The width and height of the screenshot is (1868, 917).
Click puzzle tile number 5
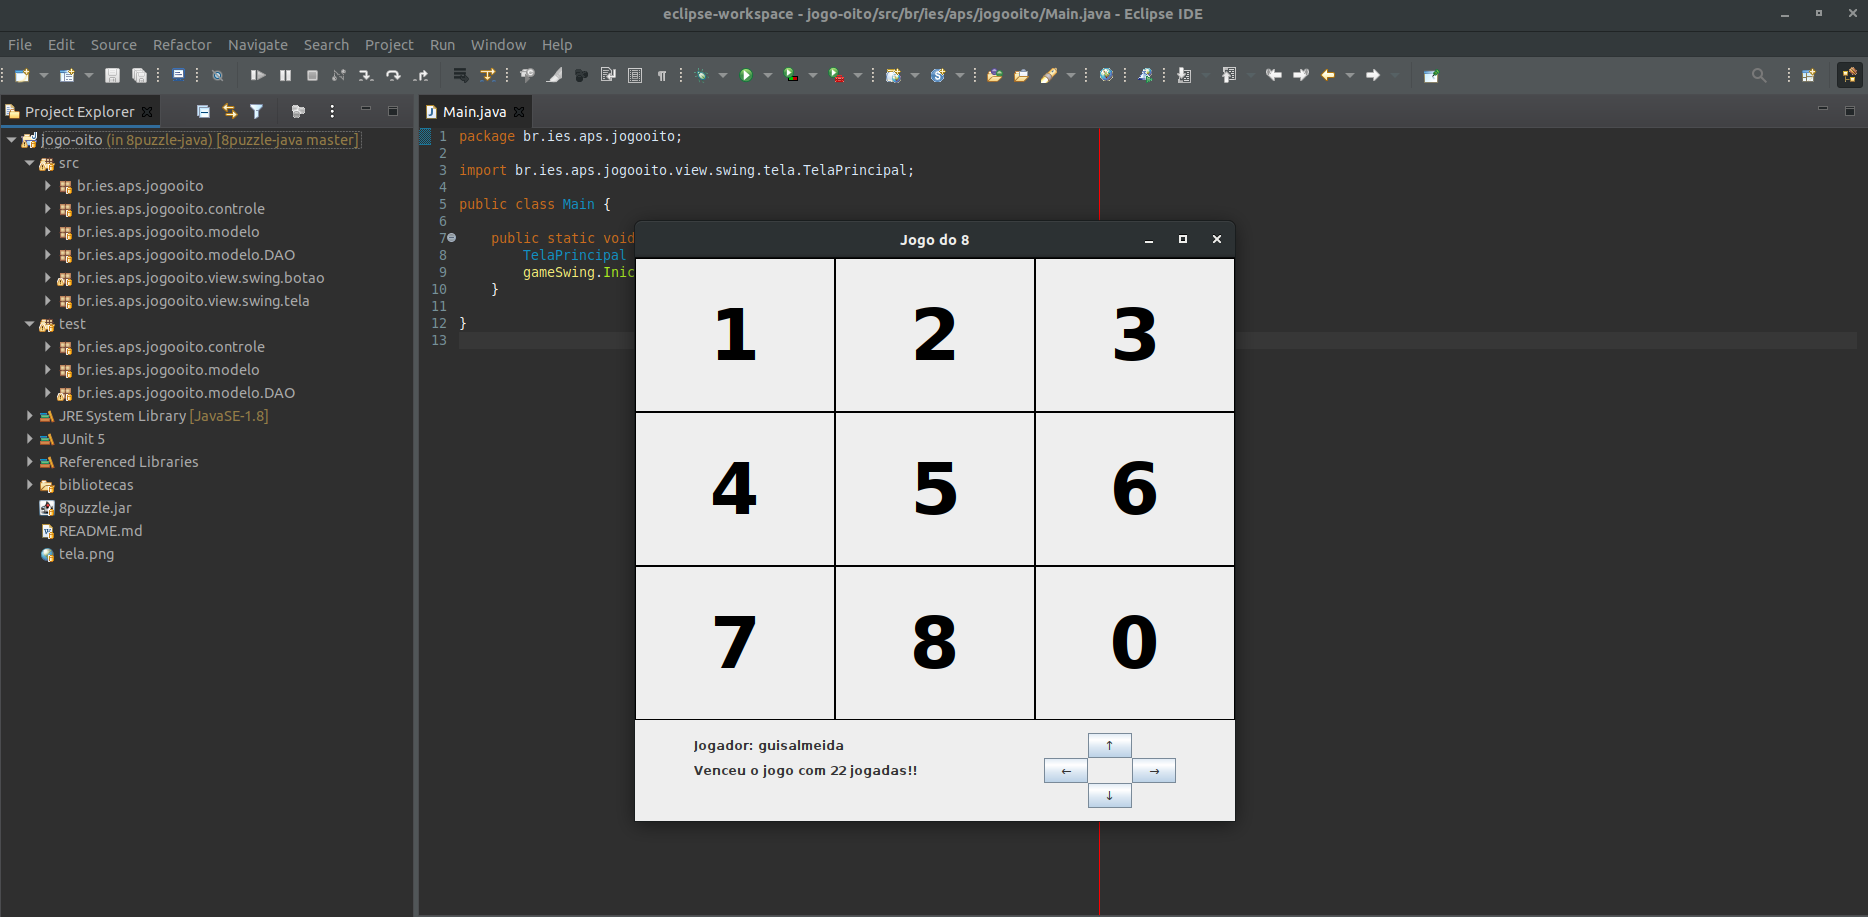[935, 489]
